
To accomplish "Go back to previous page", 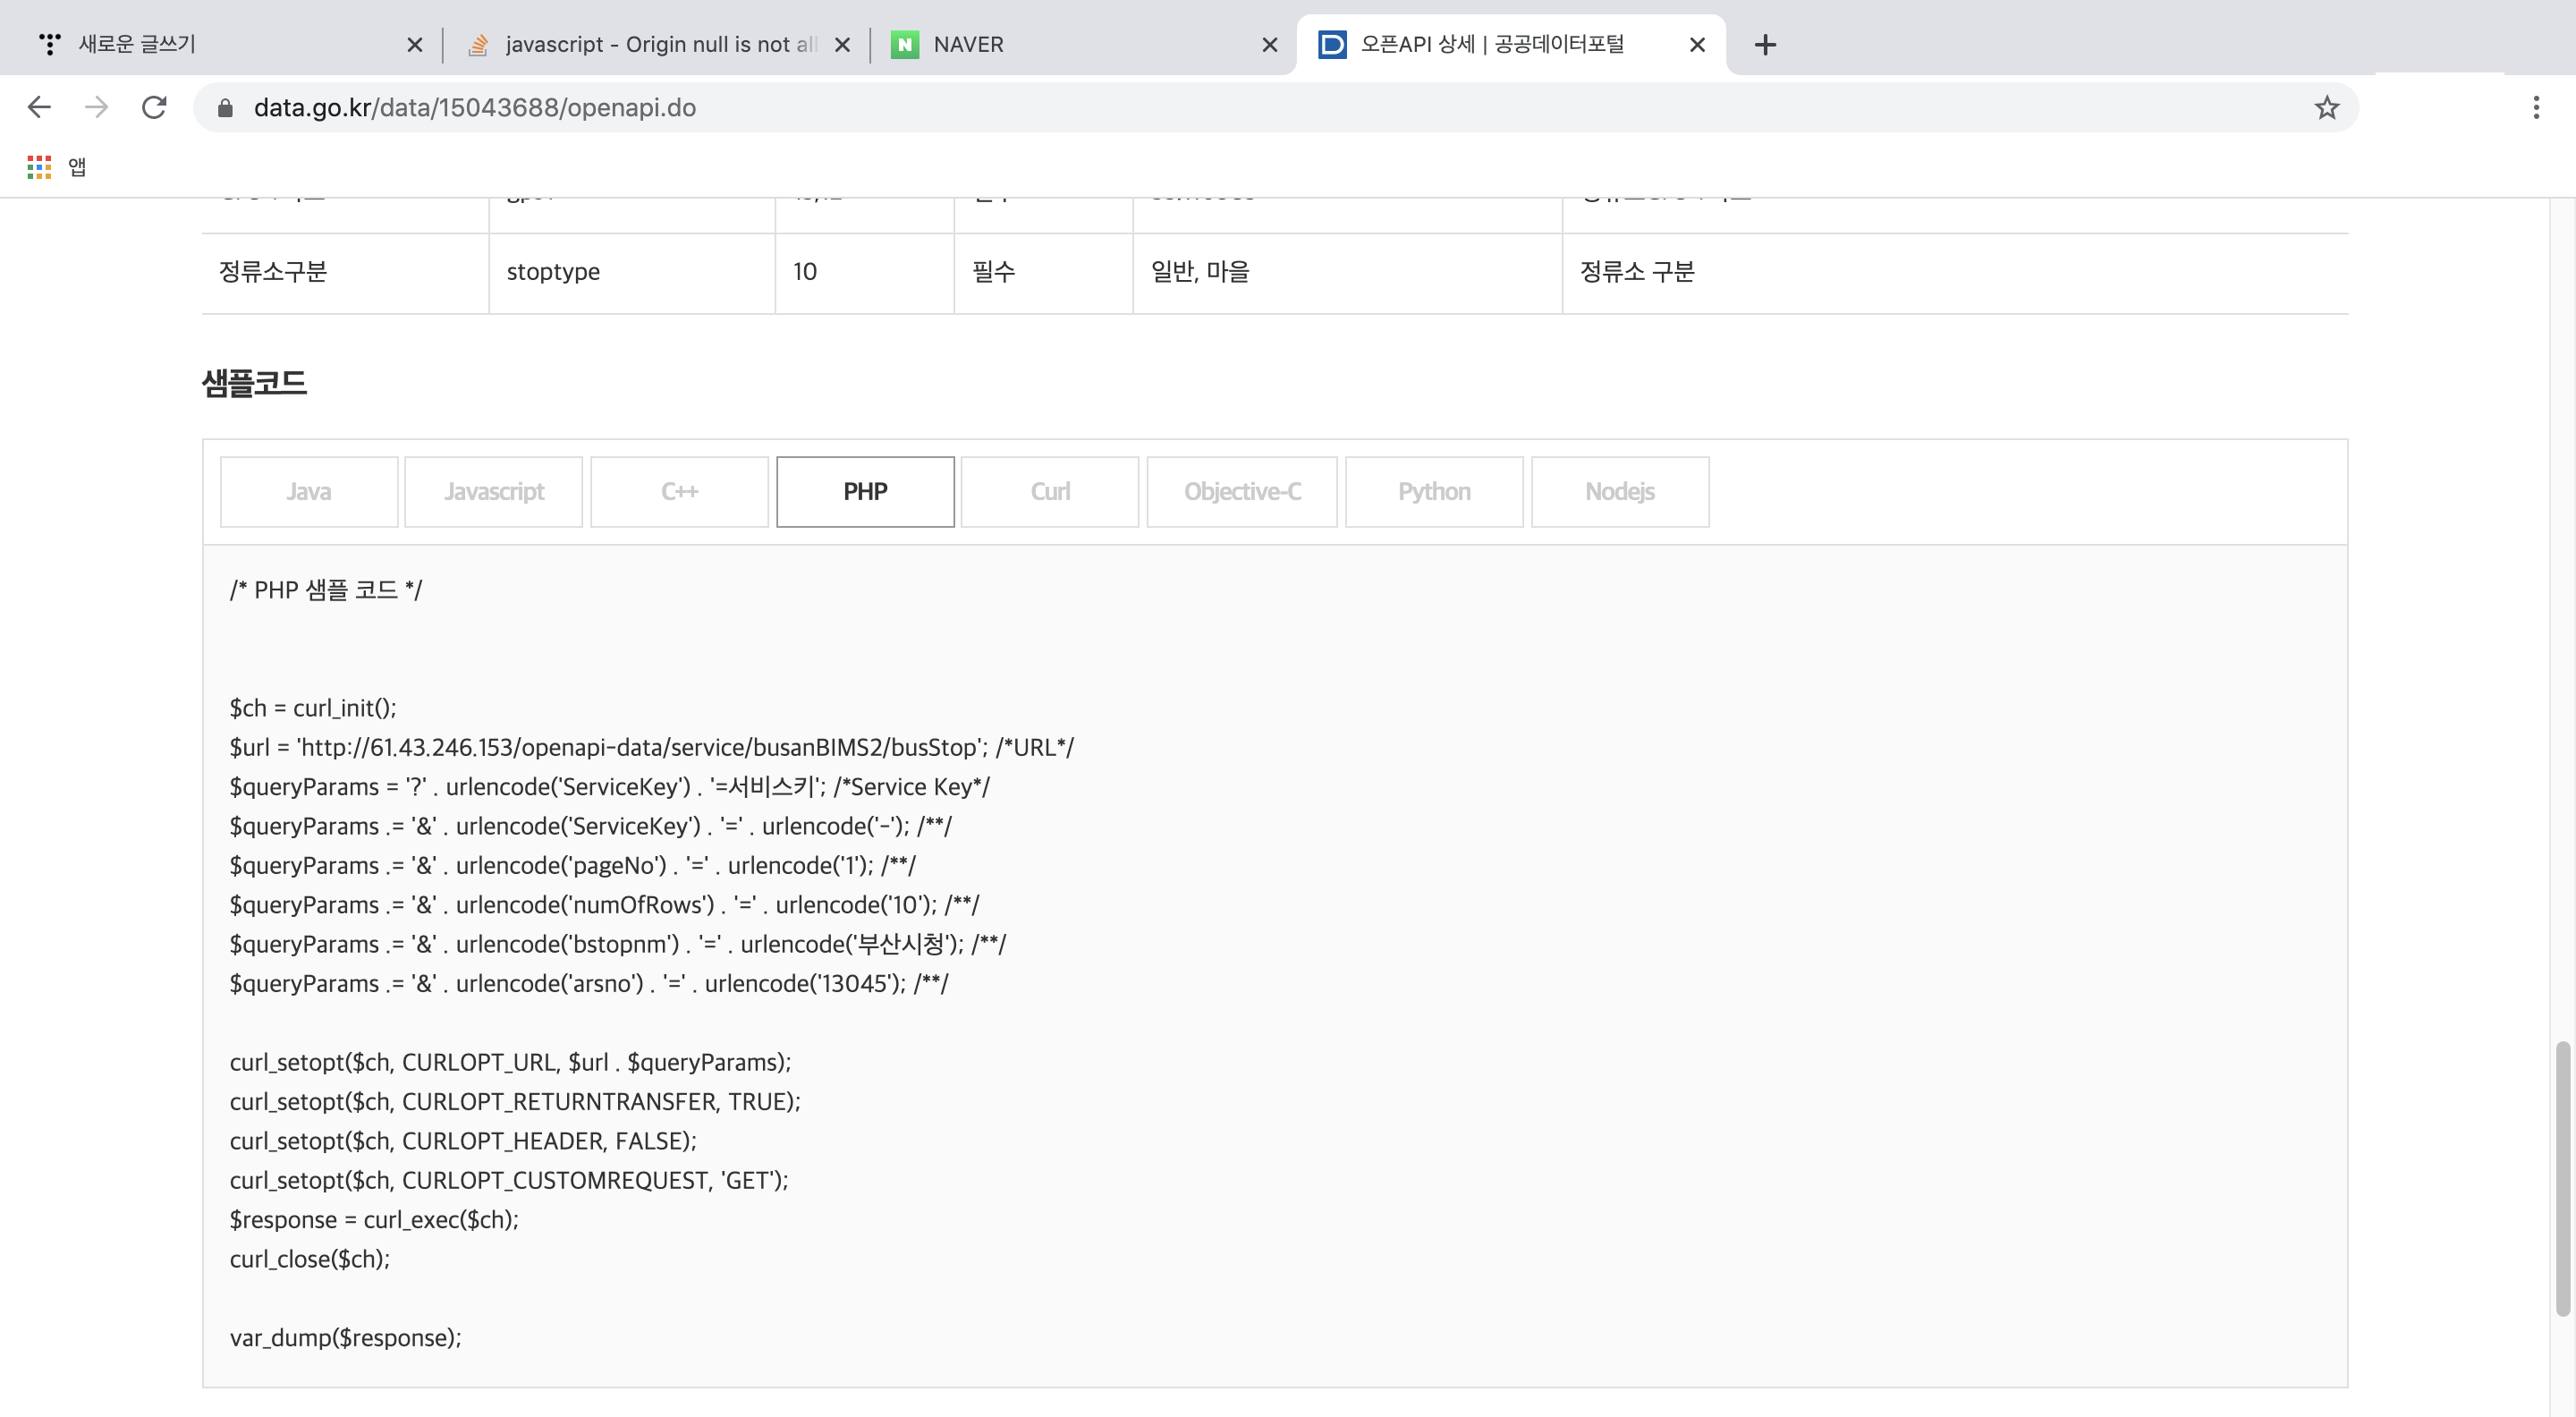I will (39, 107).
